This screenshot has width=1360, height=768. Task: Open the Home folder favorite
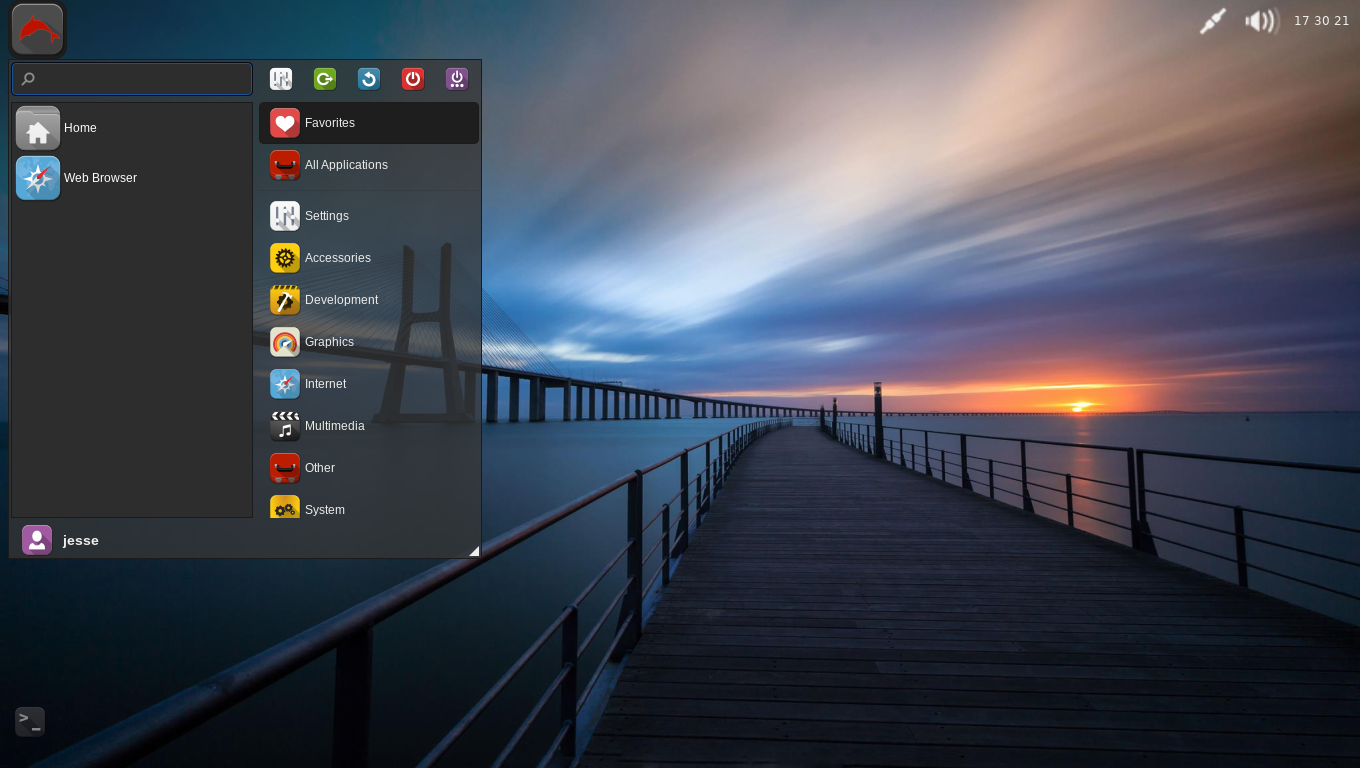coord(132,128)
